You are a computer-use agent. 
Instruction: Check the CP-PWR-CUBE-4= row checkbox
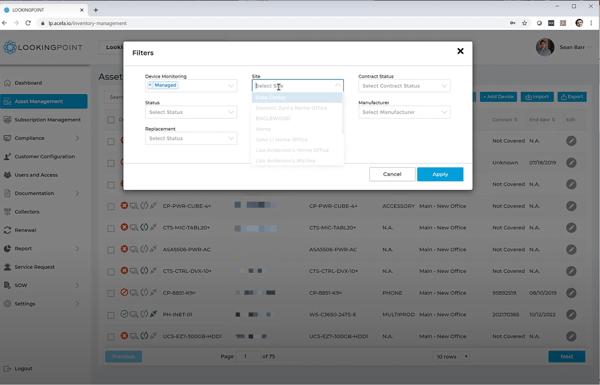tap(111, 207)
